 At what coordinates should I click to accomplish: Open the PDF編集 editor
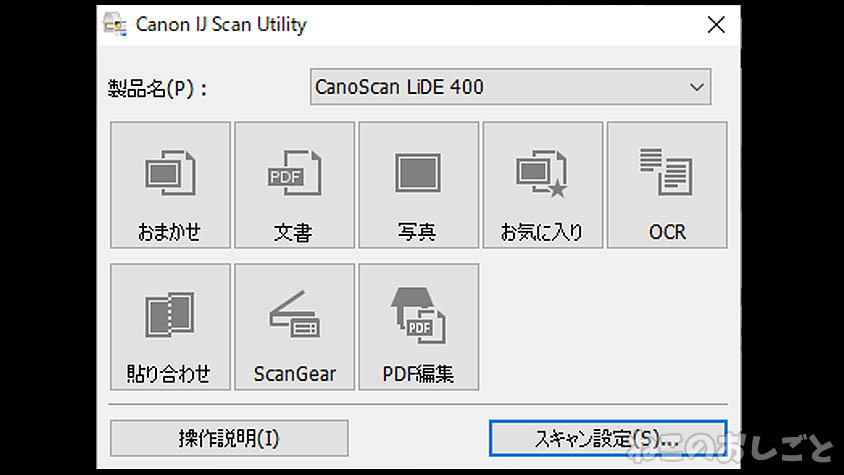(x=419, y=327)
